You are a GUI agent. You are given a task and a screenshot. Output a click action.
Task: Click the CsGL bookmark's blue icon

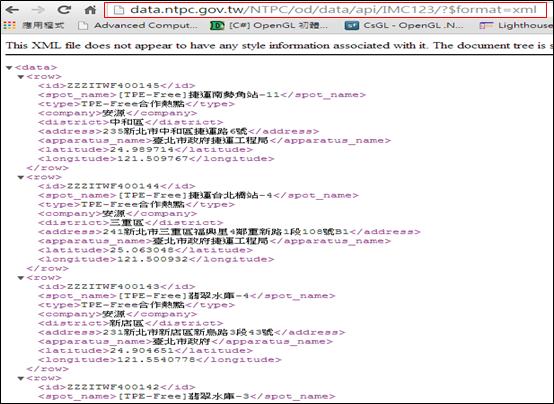pyautogui.click(x=352, y=25)
